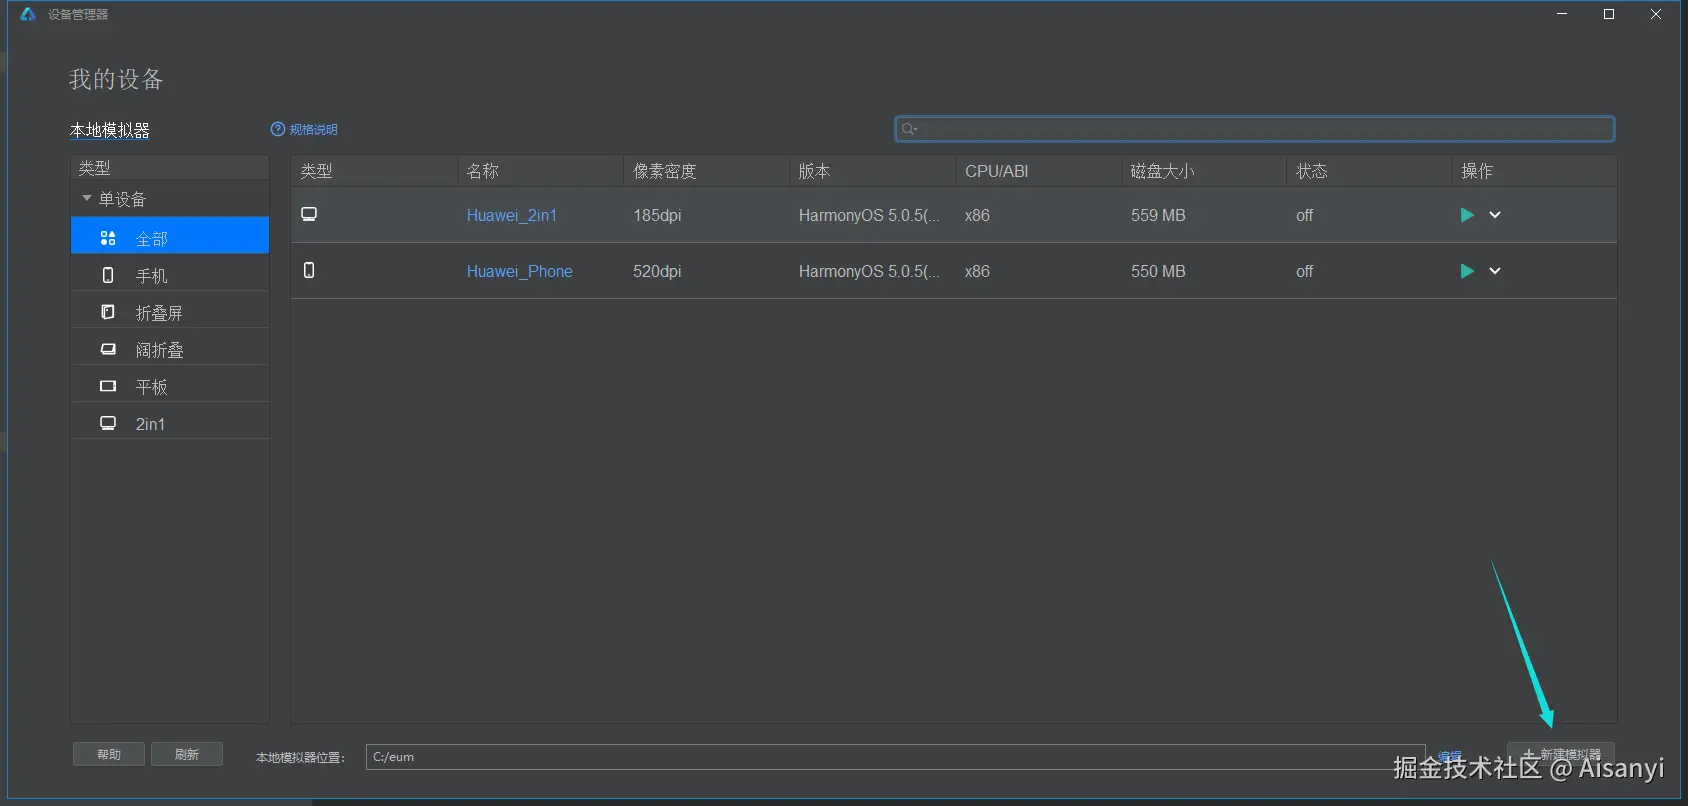The width and height of the screenshot is (1688, 806).
Task: Select 2in1 device category in sidebar
Action: (x=170, y=423)
